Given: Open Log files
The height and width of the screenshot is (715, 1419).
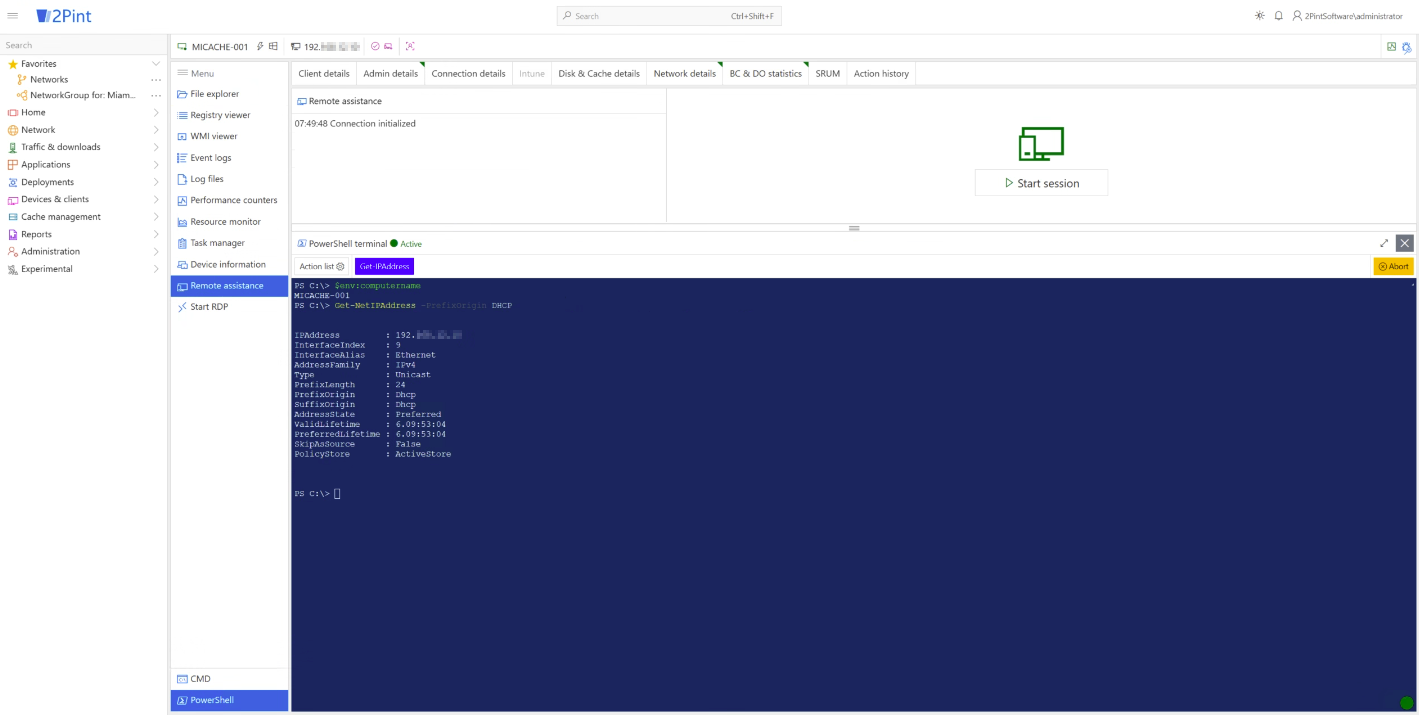Looking at the screenshot, I should (229, 179).
